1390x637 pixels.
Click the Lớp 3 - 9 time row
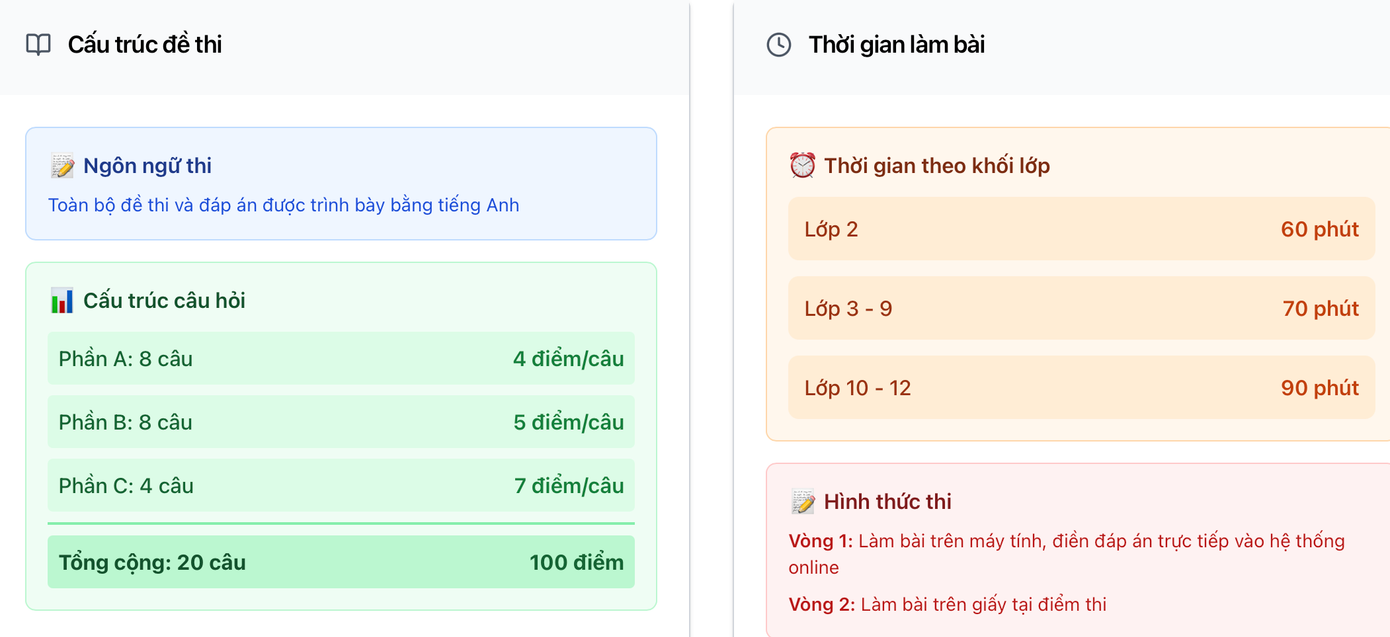(x=1081, y=308)
